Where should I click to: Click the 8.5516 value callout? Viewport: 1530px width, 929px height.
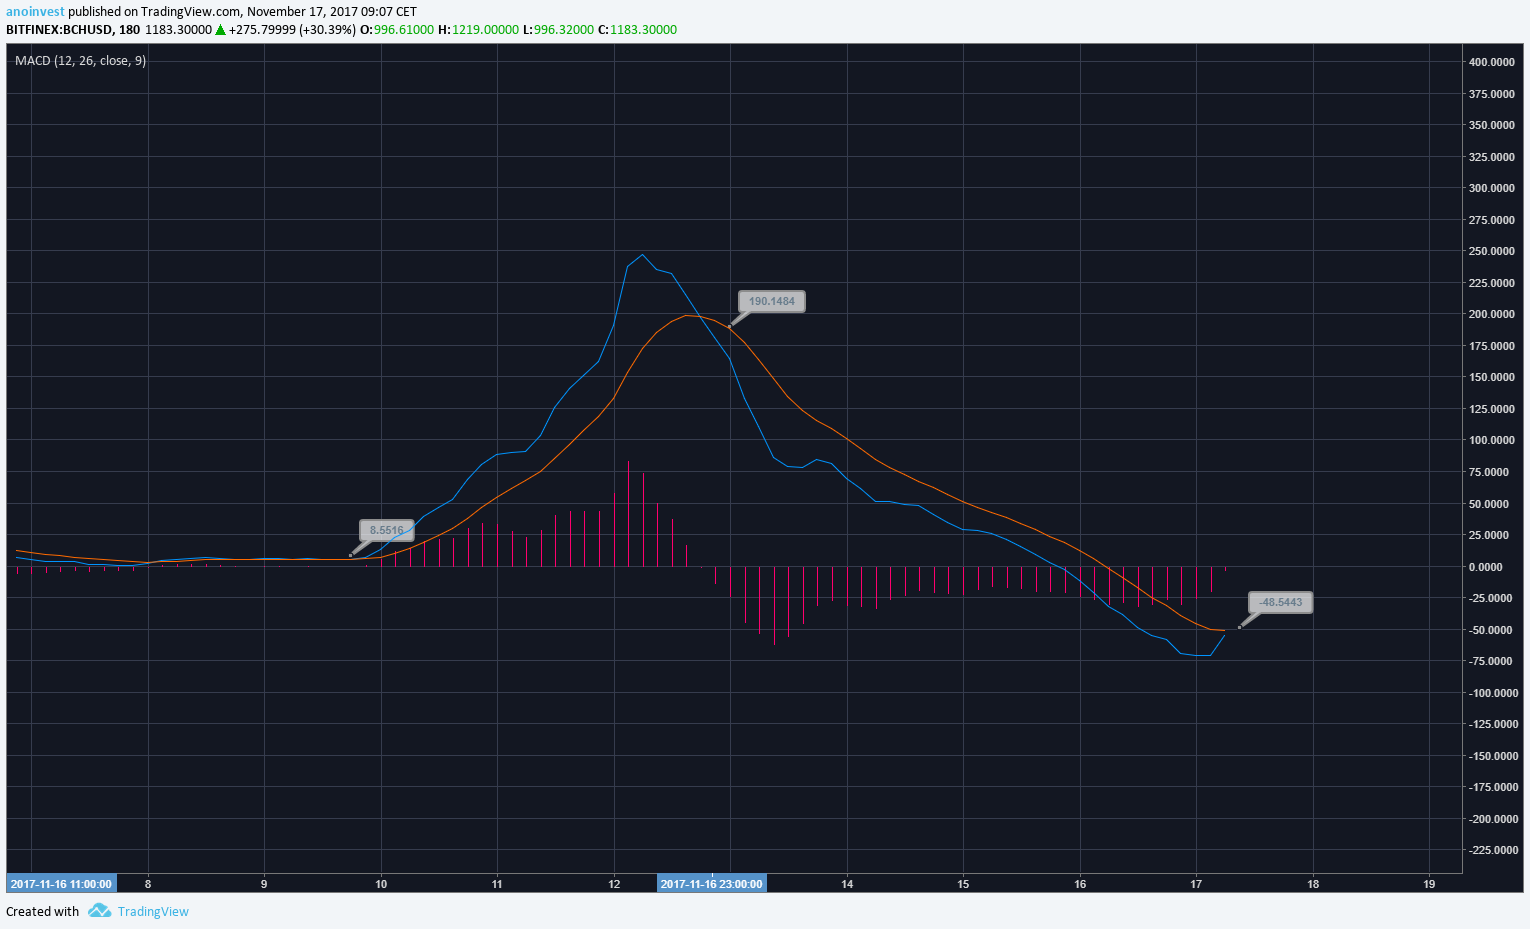pyautogui.click(x=387, y=530)
